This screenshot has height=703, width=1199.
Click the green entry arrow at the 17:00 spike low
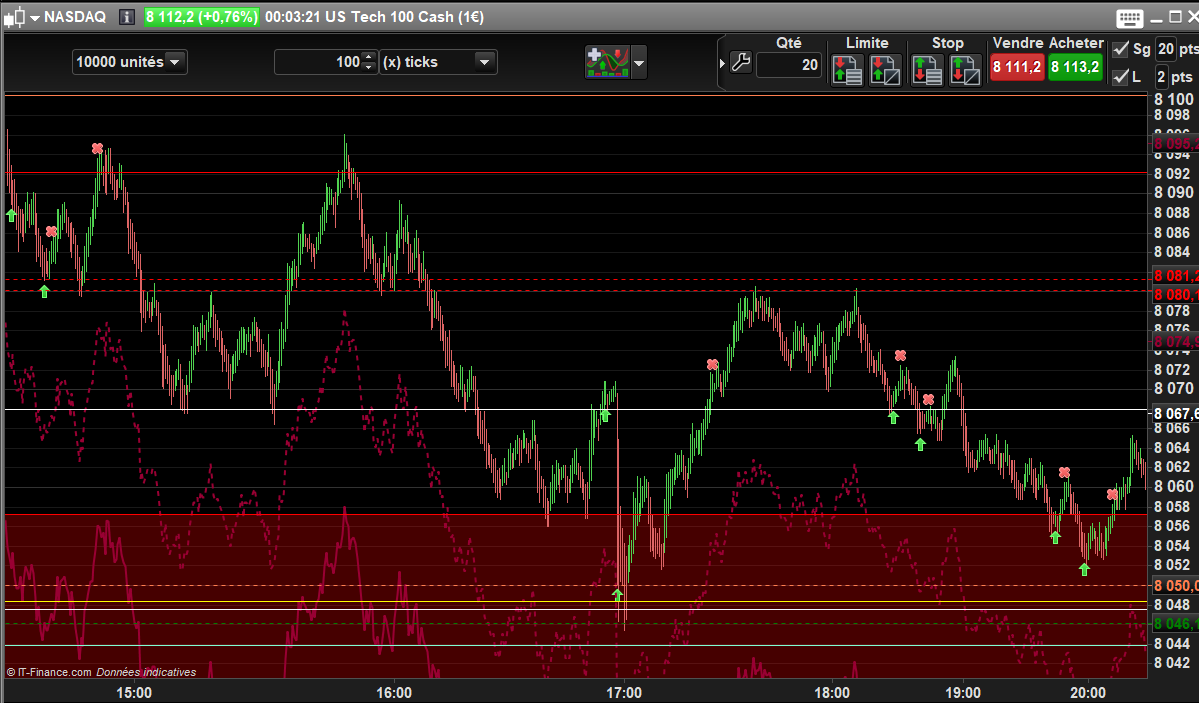618,594
